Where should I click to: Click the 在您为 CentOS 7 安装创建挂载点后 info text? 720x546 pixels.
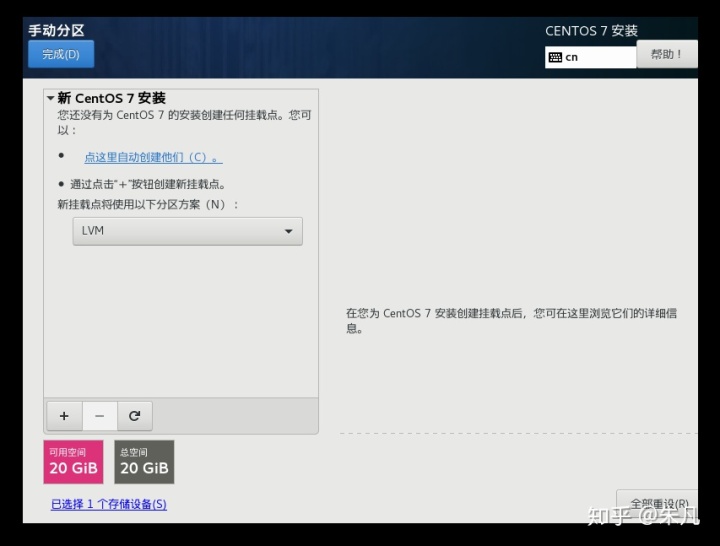pos(511,321)
